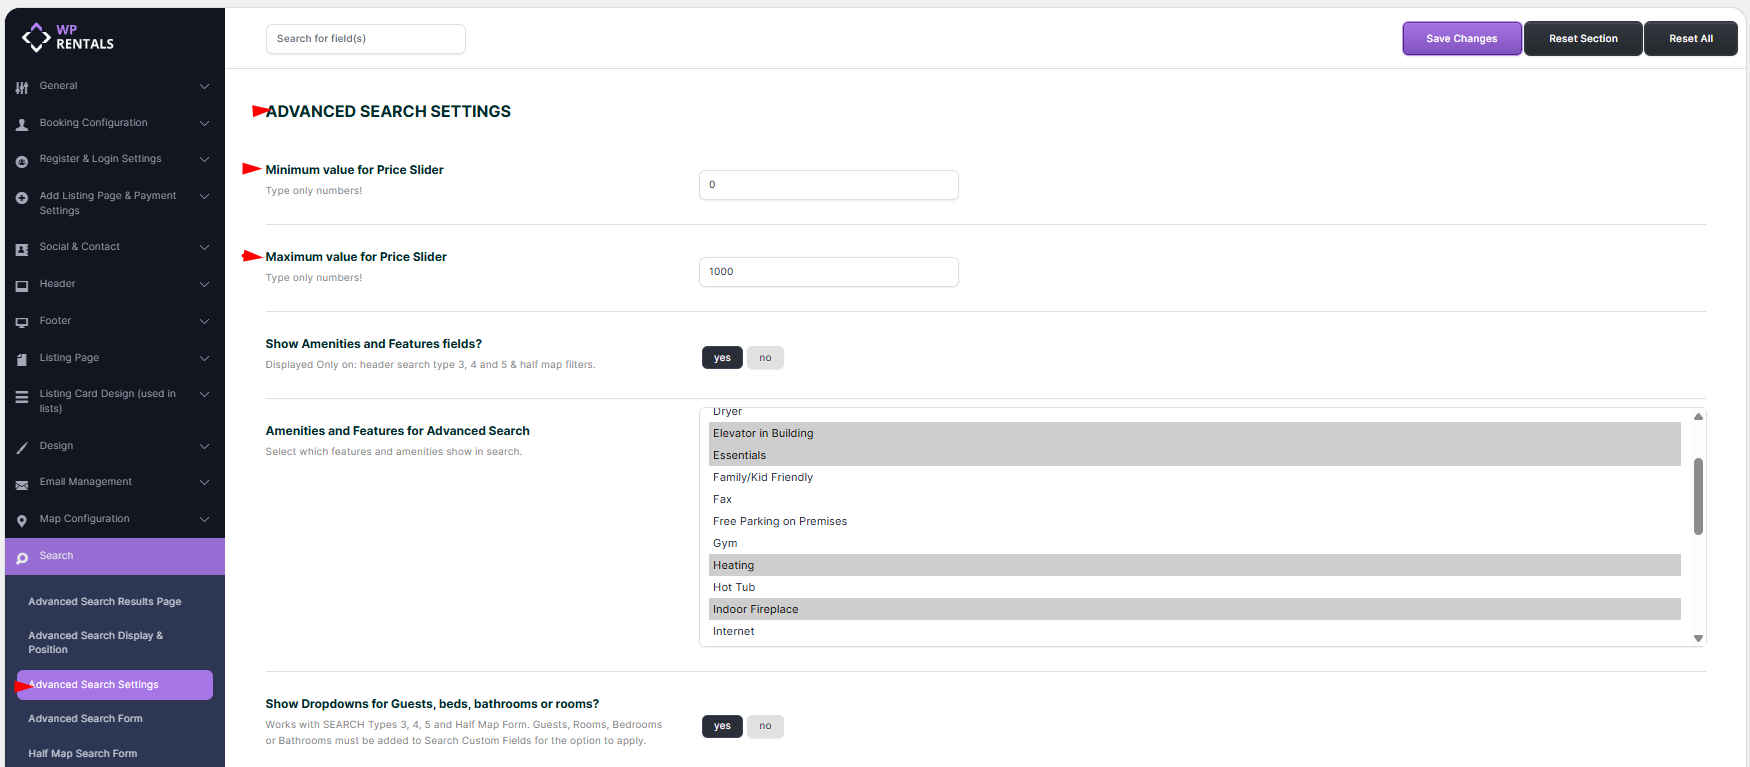This screenshot has width=1750, height=767.
Task: Open Advanced Search Results Page submenu item
Action: click(105, 602)
